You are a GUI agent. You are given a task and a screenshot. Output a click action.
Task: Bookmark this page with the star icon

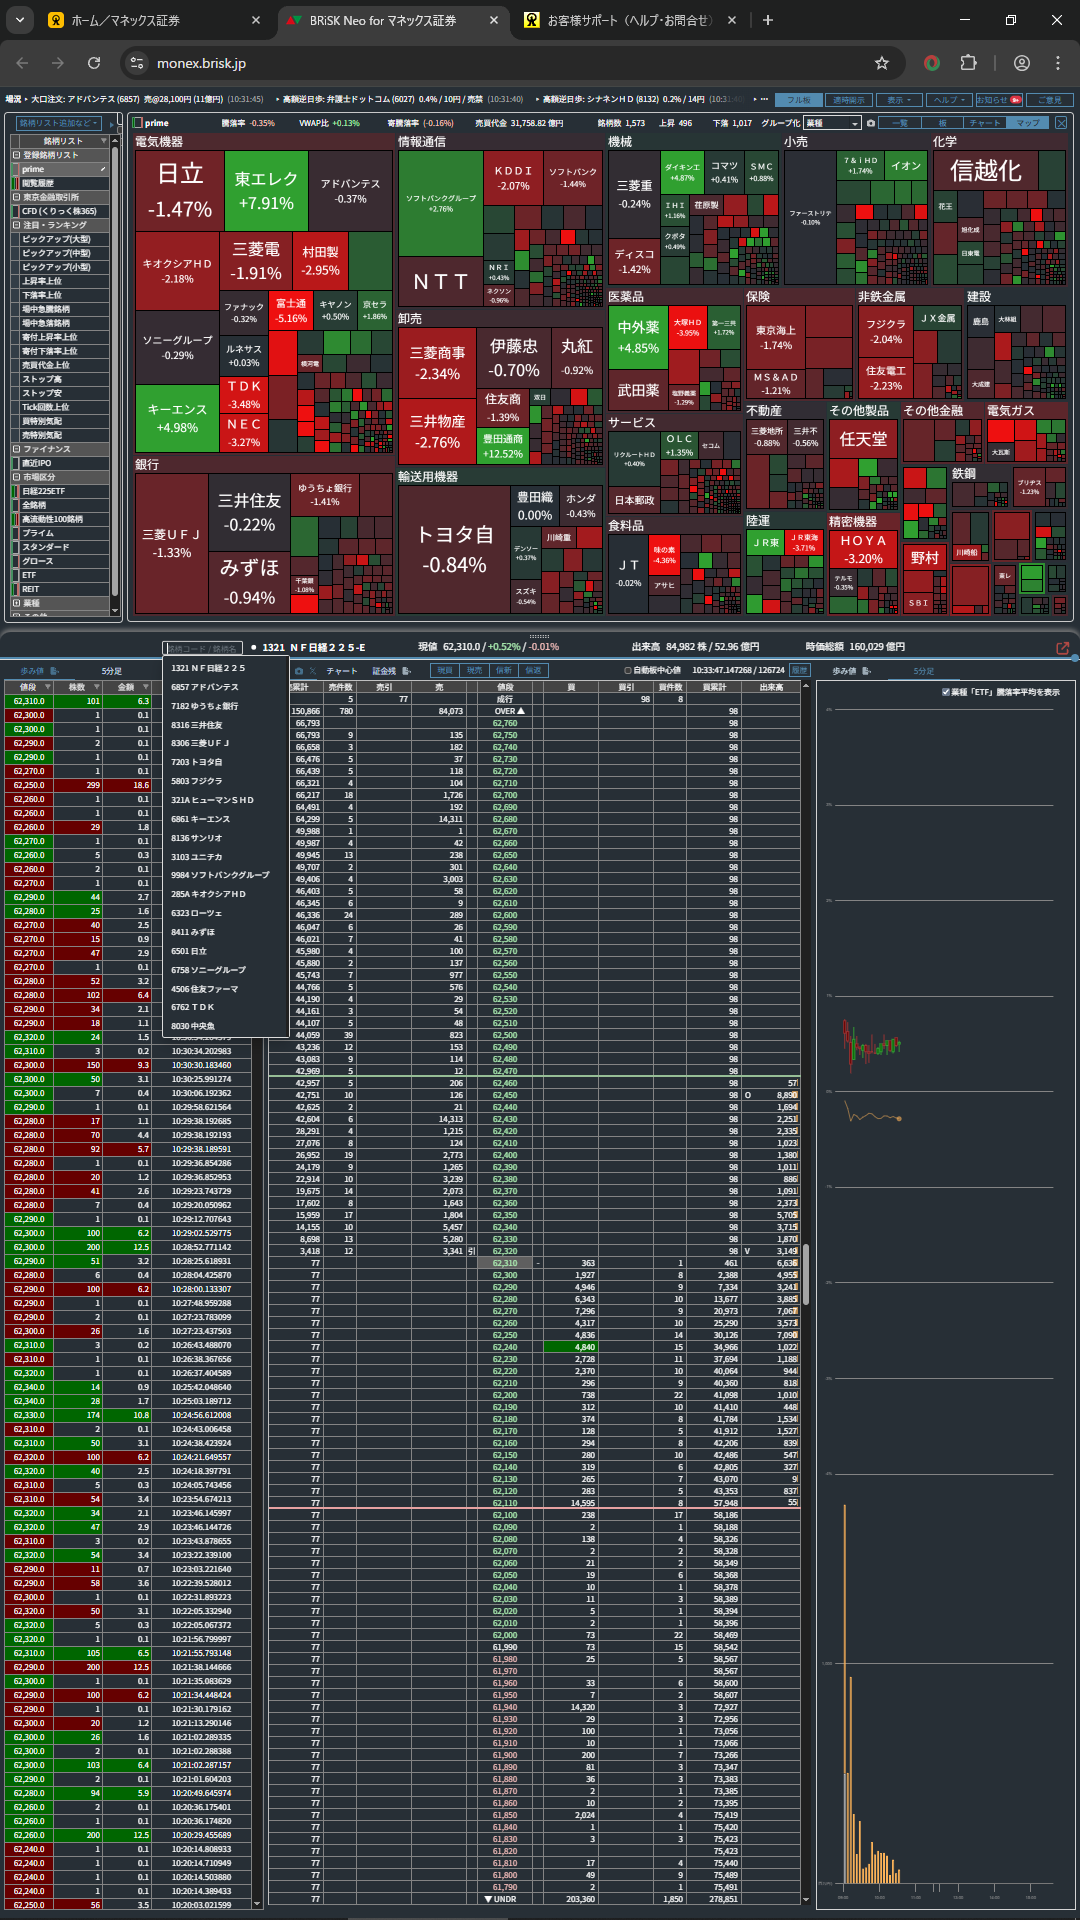[x=882, y=63]
